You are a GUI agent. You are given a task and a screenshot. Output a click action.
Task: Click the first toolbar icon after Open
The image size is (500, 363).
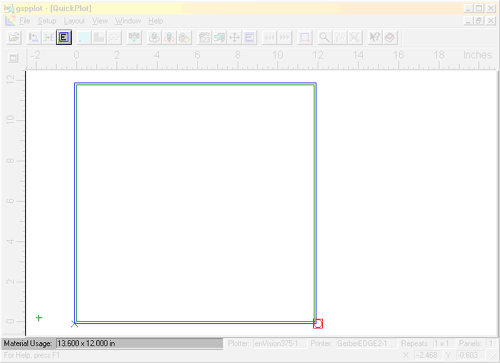[x=33, y=37]
